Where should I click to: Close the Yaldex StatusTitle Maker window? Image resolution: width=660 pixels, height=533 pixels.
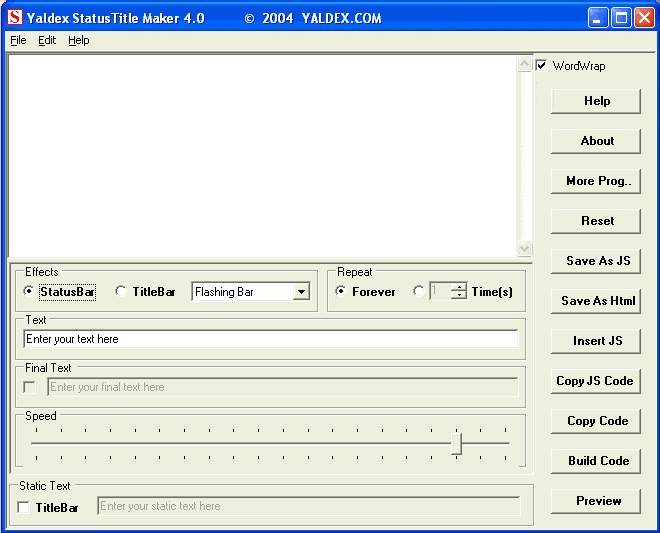tap(644, 18)
